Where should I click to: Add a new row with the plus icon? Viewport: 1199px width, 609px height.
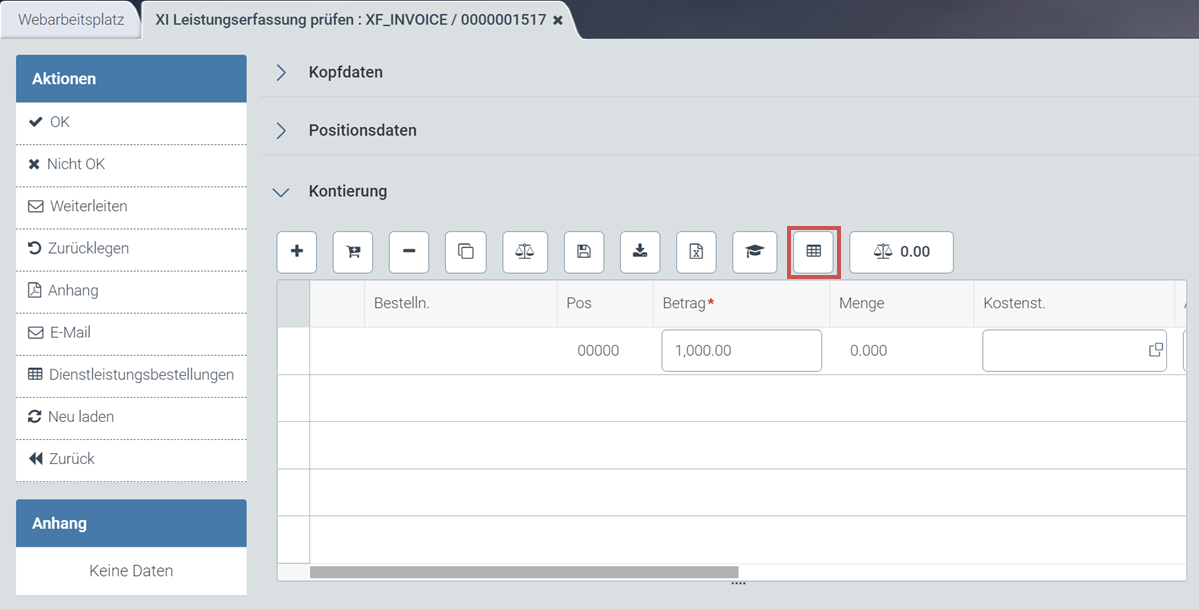296,252
